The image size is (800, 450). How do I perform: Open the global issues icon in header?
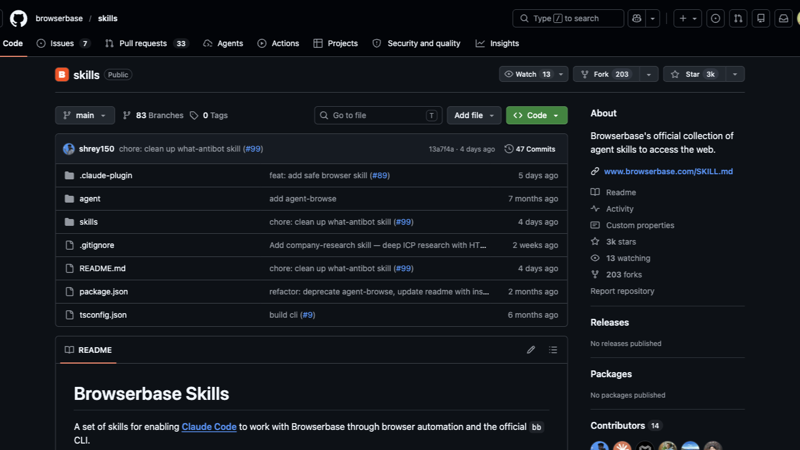click(x=715, y=18)
